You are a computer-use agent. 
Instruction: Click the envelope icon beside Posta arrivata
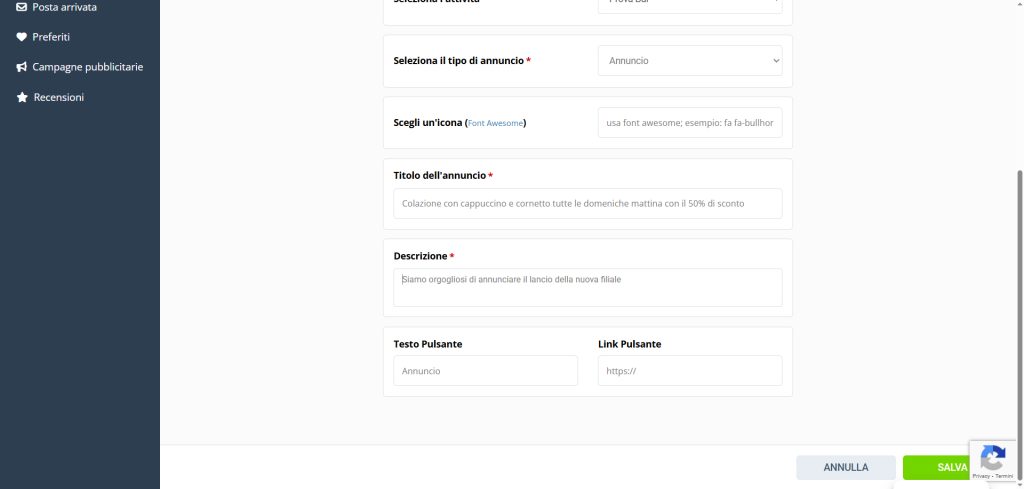click(x=22, y=7)
